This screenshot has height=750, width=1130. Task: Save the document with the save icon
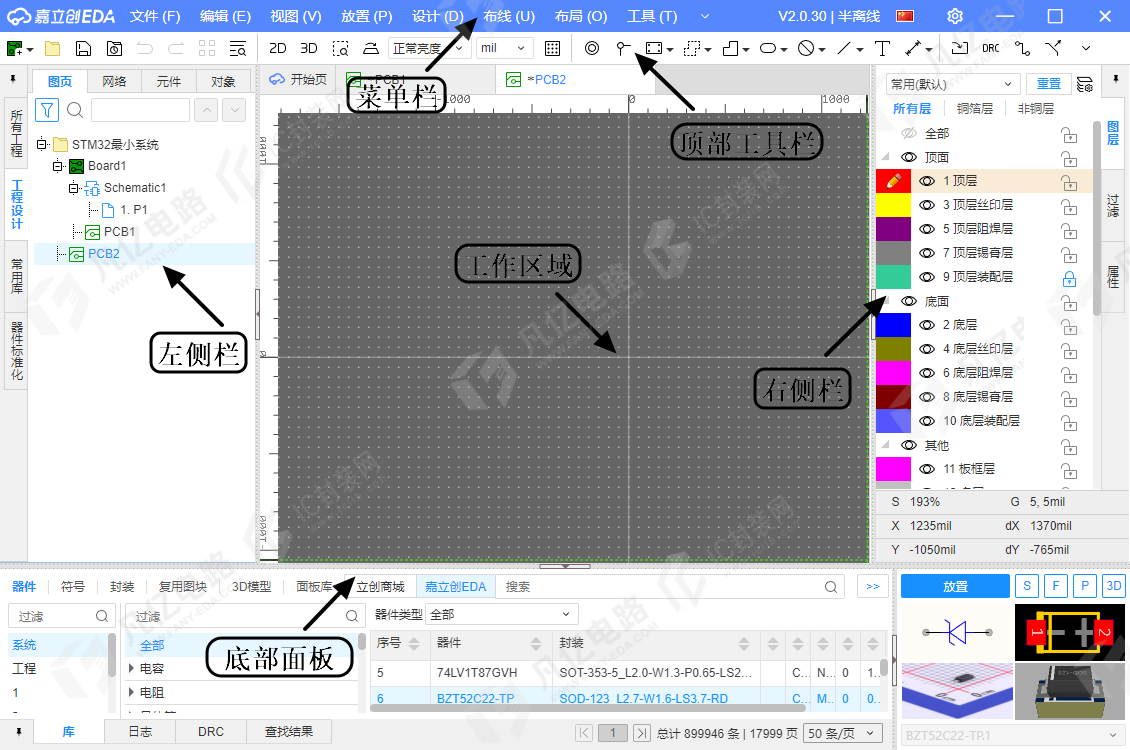point(84,48)
